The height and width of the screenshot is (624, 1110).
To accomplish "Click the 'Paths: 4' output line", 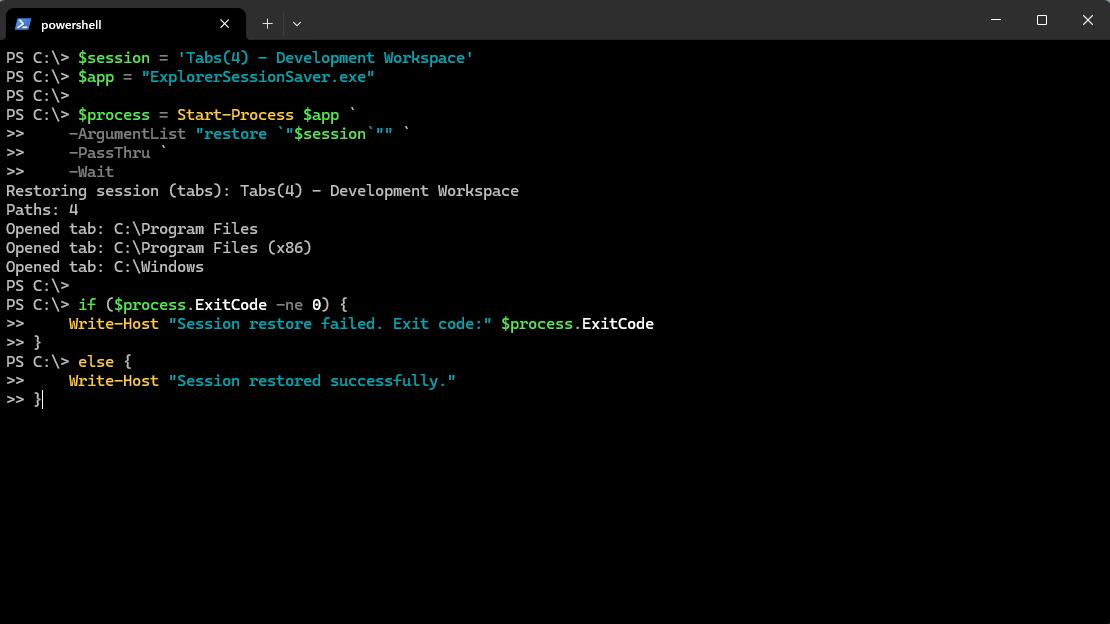I will 42,210.
